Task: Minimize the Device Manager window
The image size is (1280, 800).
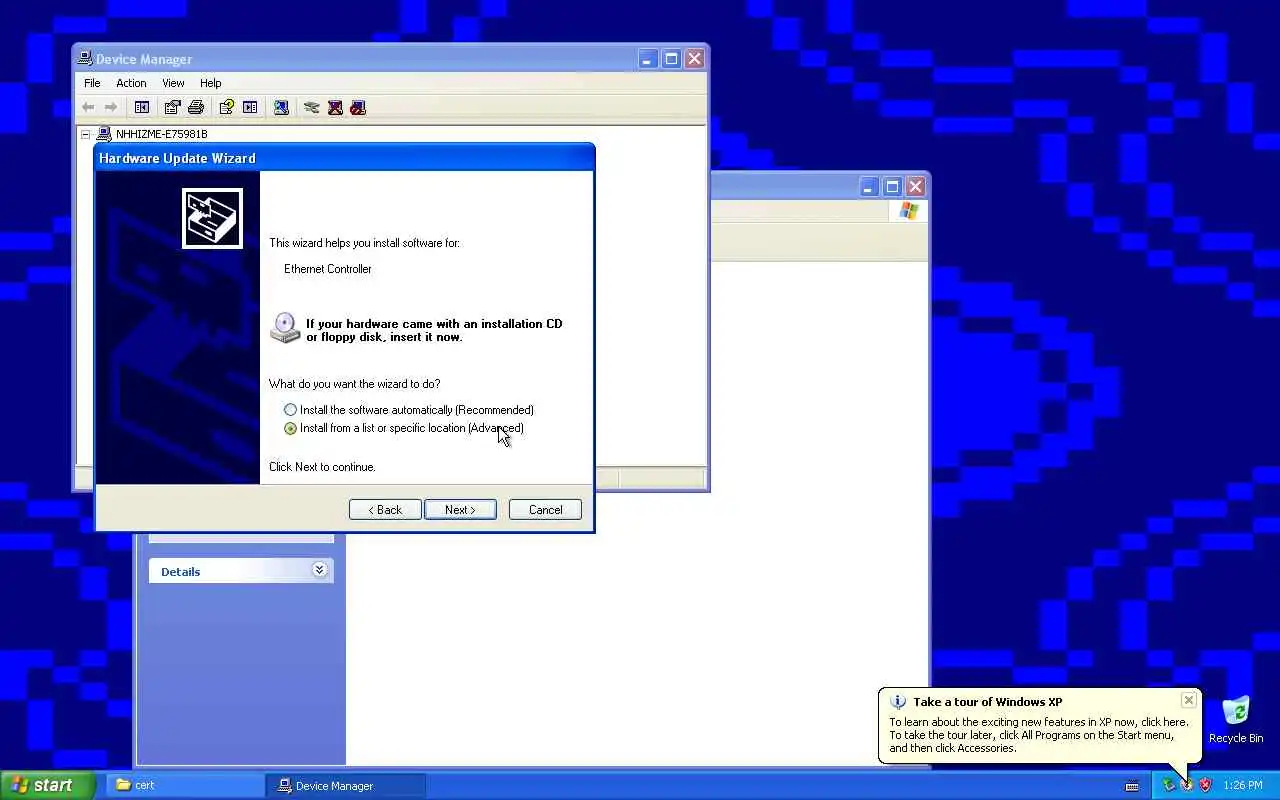Action: pyautogui.click(x=647, y=59)
